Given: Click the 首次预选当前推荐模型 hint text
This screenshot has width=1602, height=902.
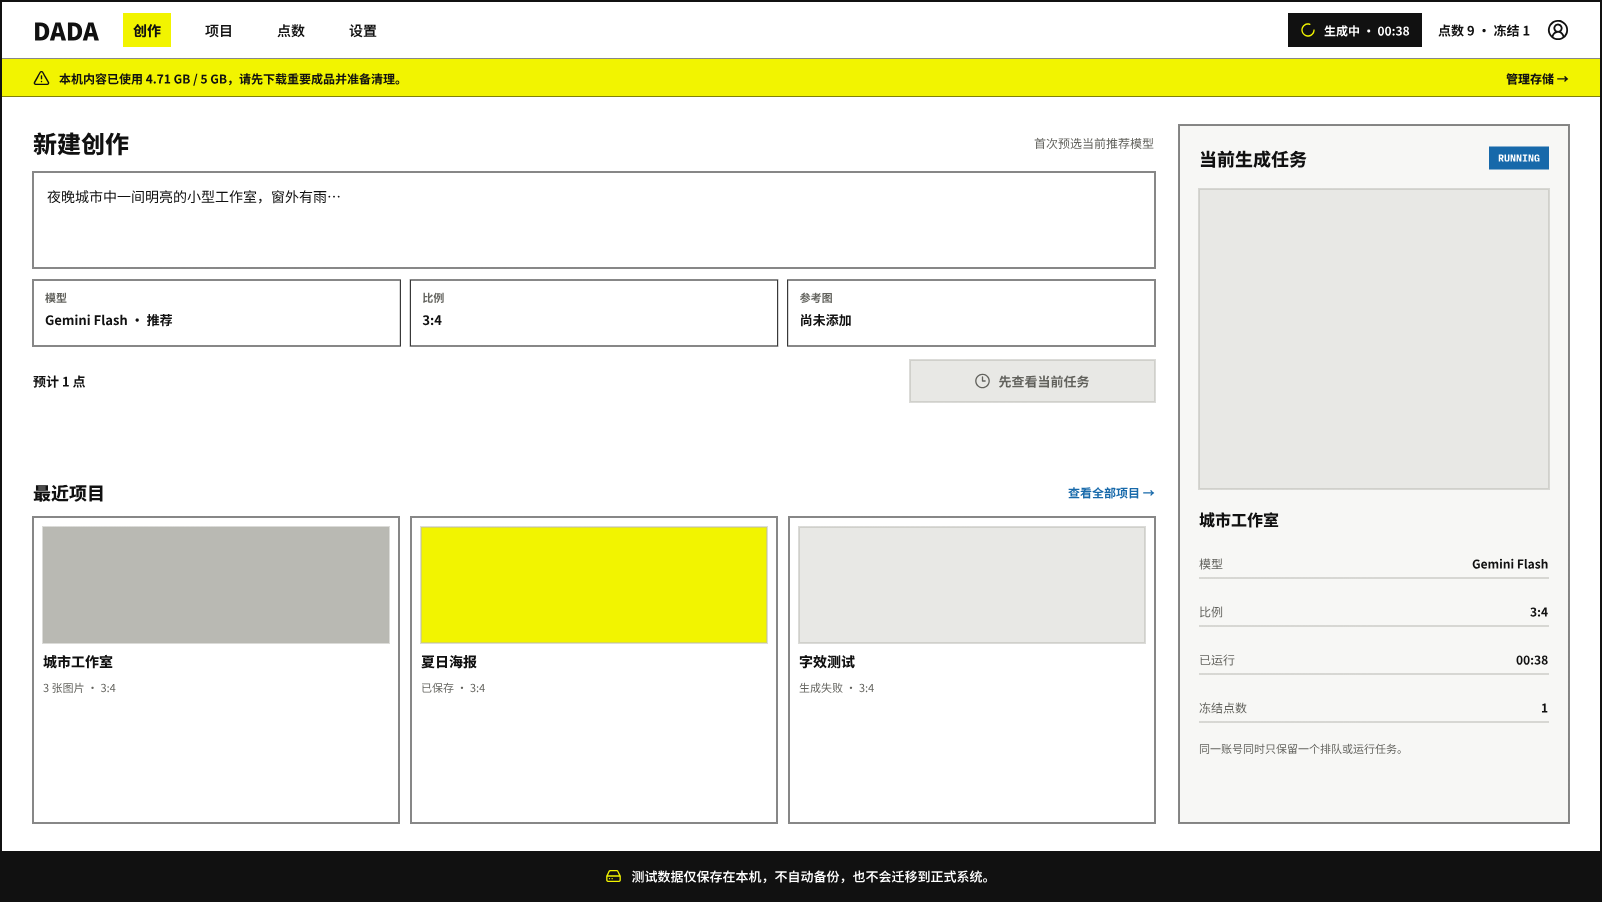Looking at the screenshot, I should [1094, 144].
